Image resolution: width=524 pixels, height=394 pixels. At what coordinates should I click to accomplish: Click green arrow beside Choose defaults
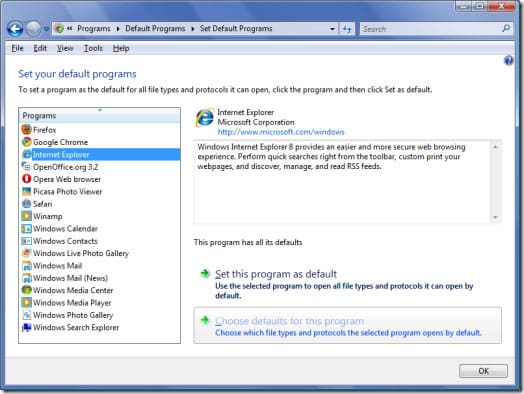point(205,320)
